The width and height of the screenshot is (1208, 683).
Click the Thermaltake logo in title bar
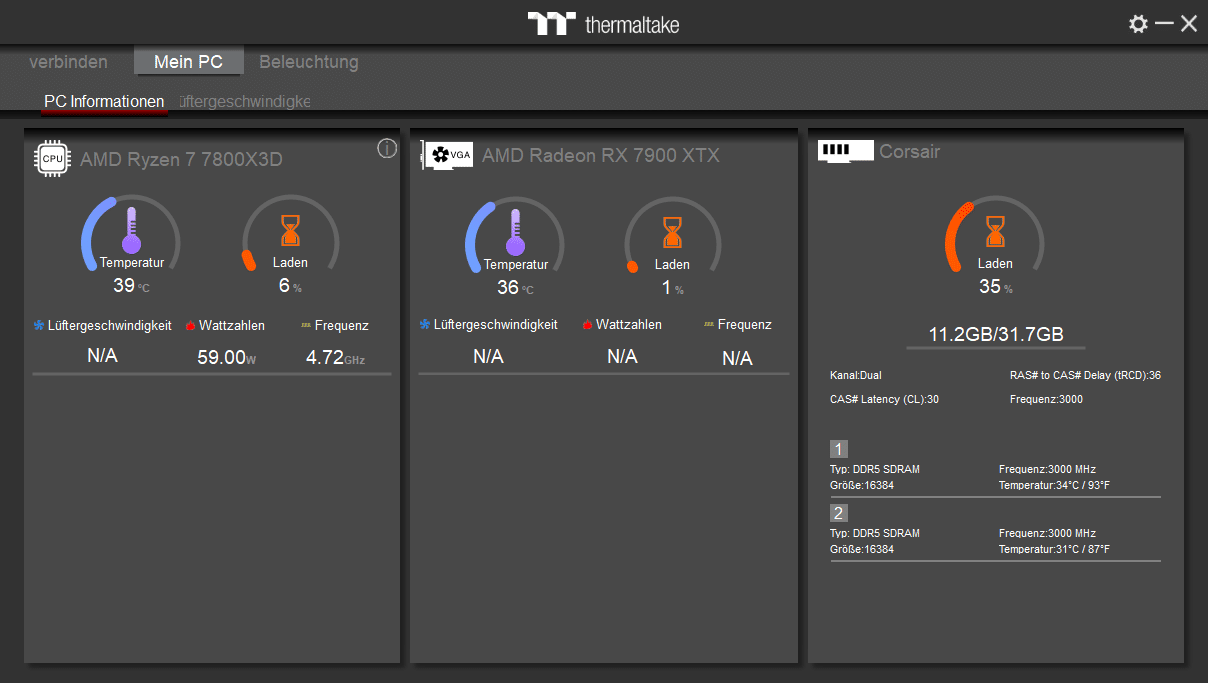point(604,24)
